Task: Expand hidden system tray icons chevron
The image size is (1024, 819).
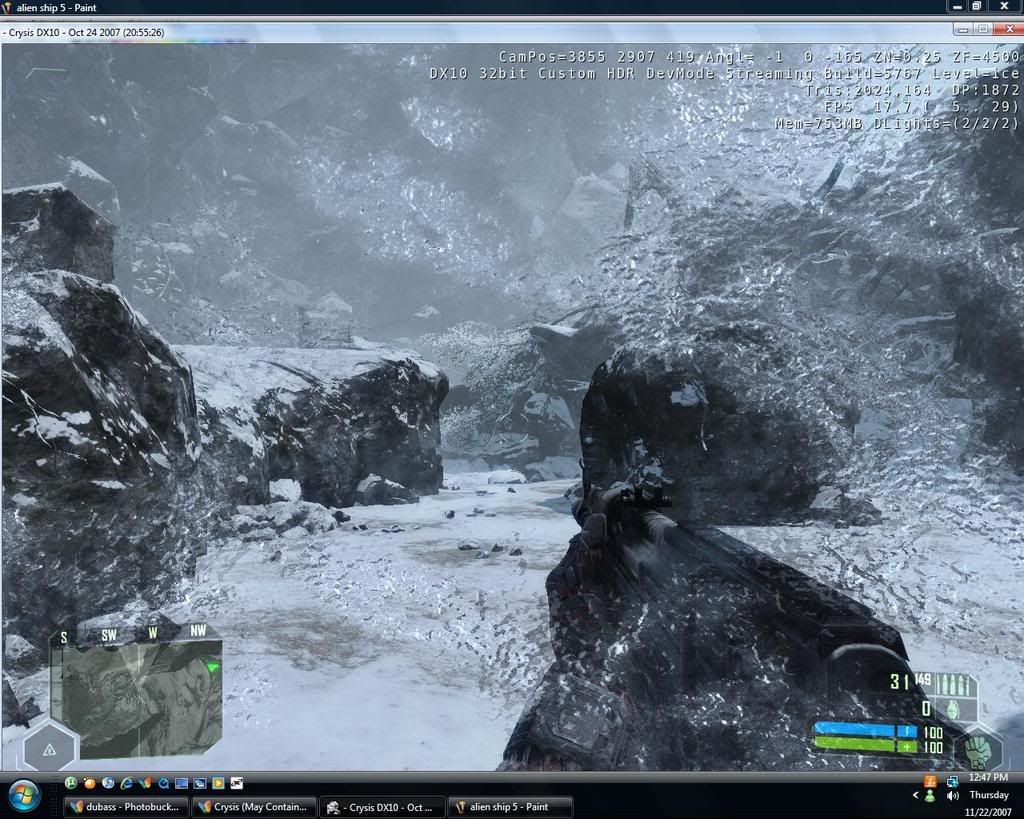Action: [x=915, y=796]
